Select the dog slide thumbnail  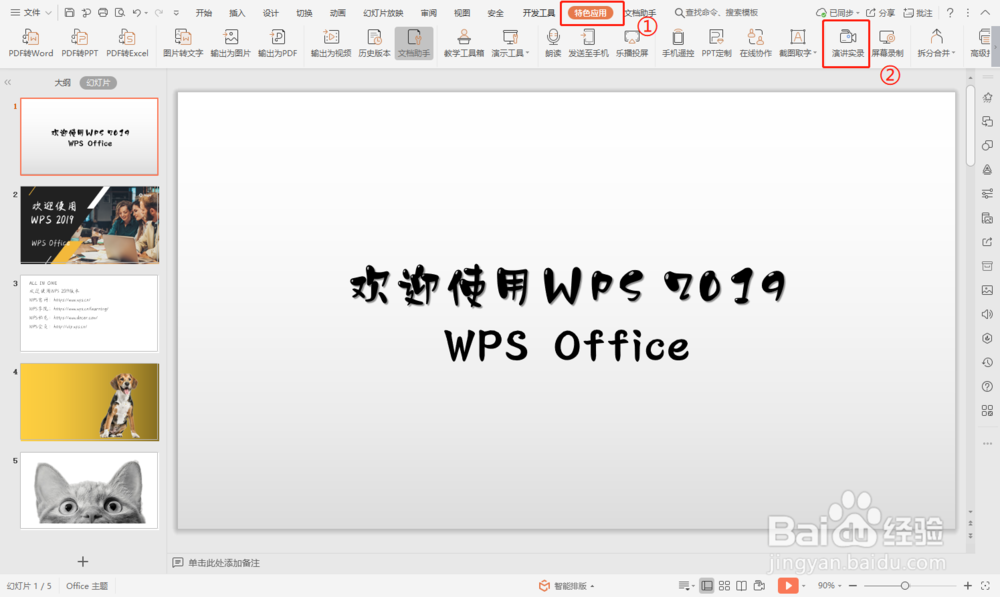coord(88,402)
